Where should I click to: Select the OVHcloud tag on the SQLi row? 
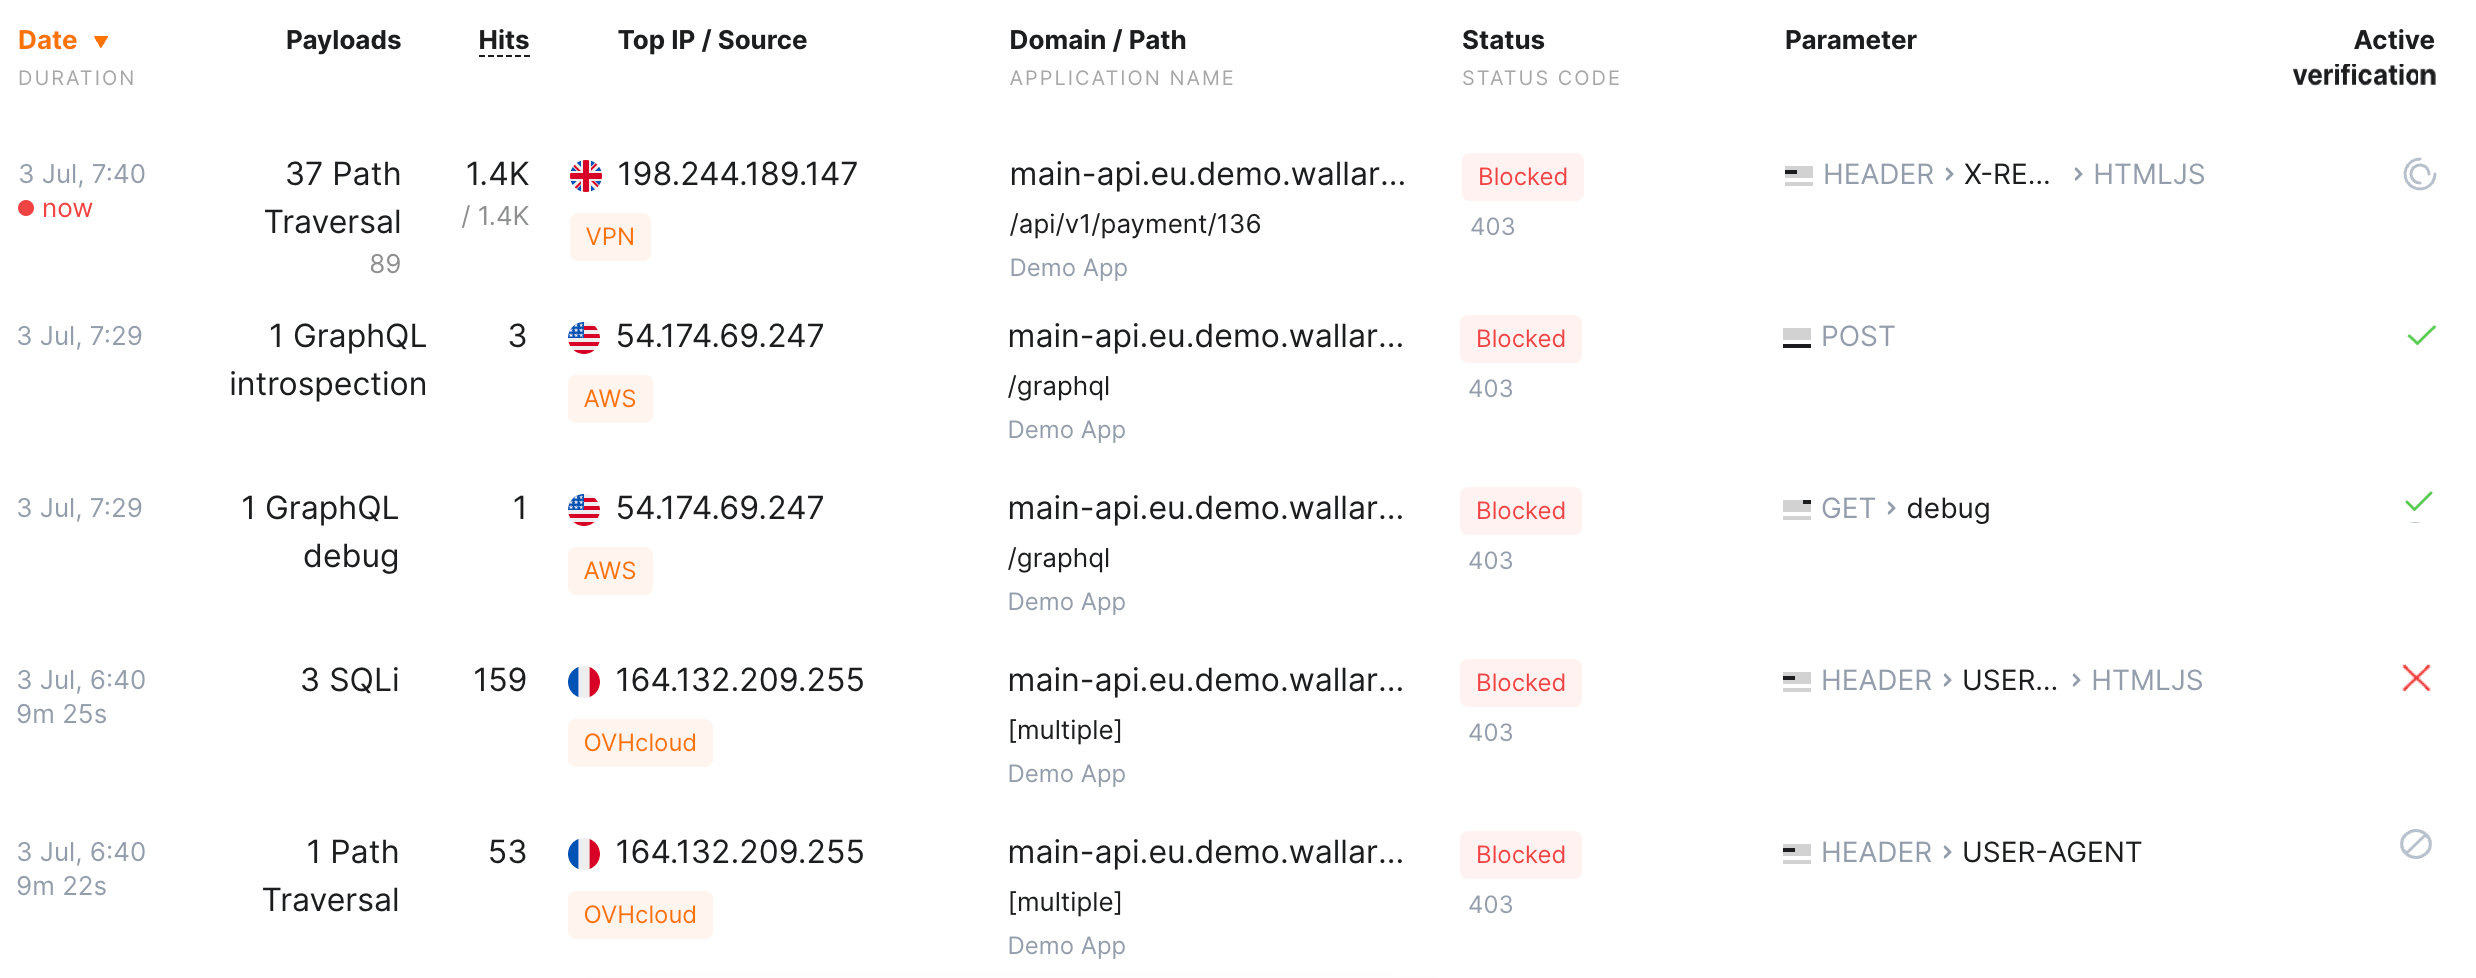[x=639, y=742]
